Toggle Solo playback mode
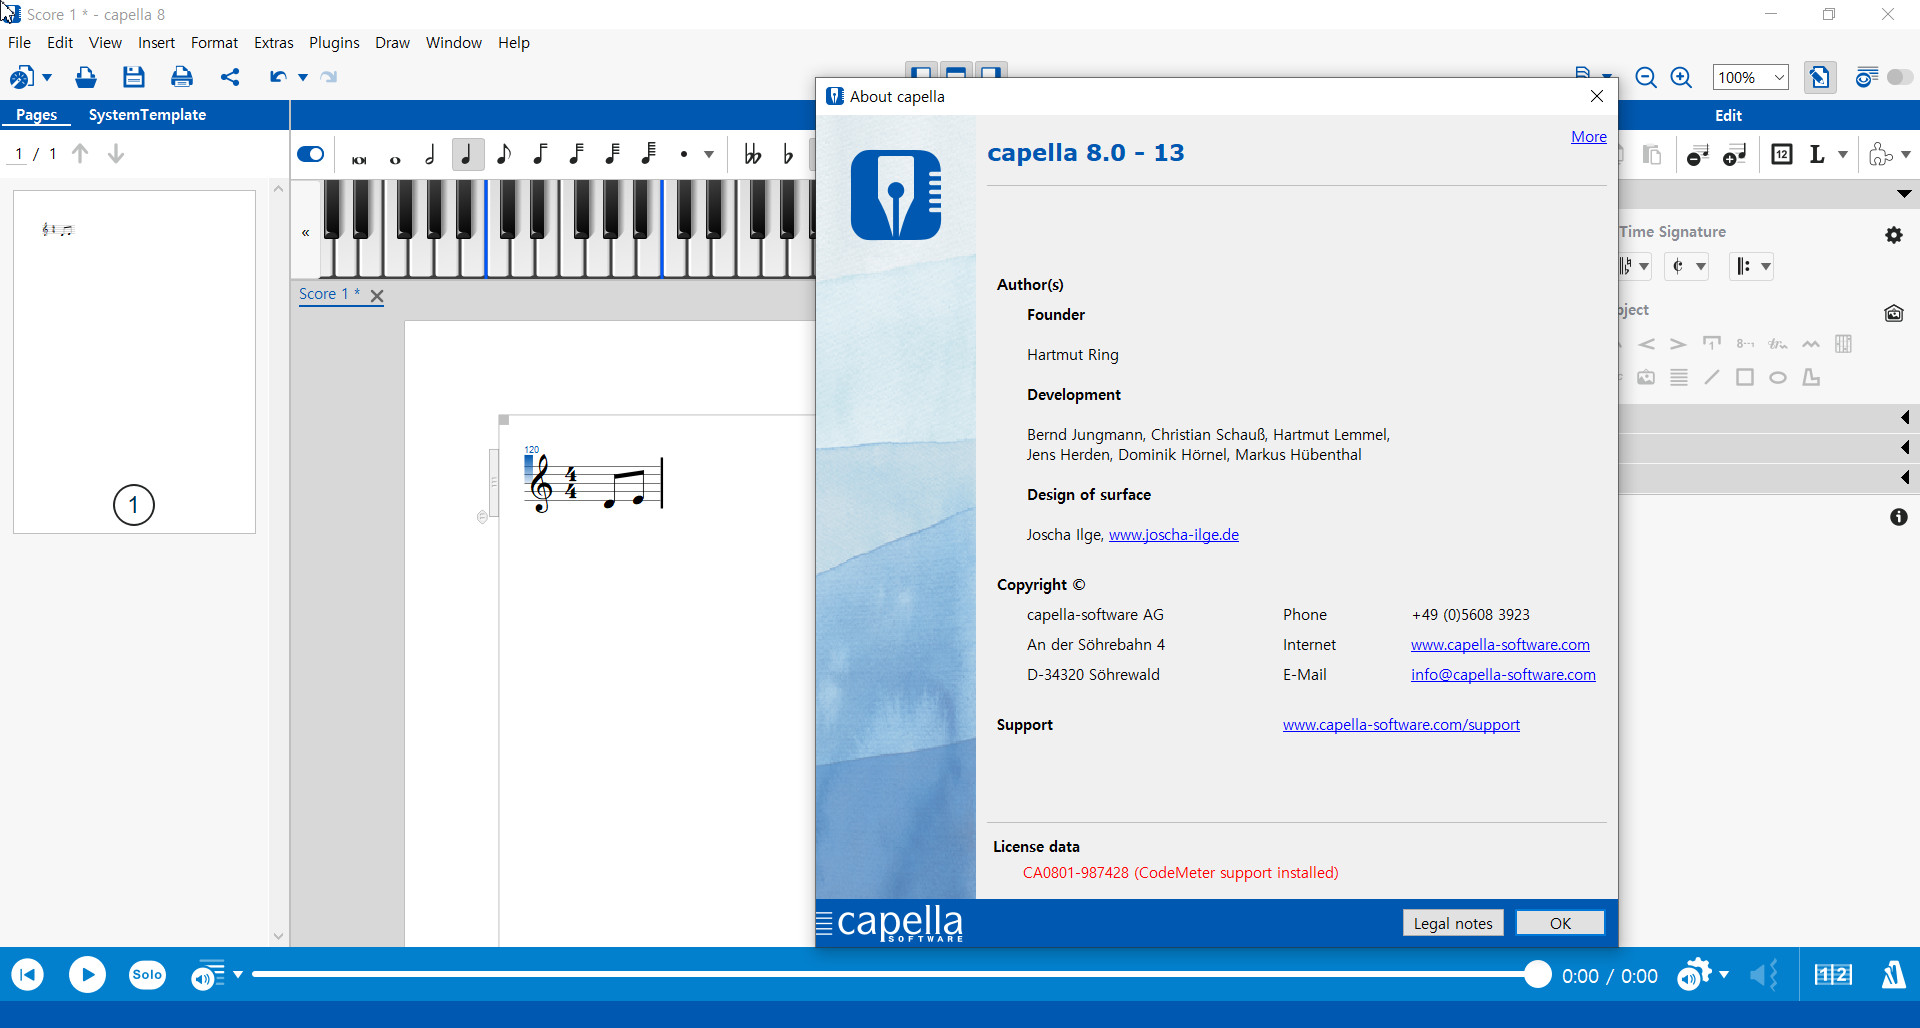Viewport: 1920px width, 1028px height. pos(147,975)
